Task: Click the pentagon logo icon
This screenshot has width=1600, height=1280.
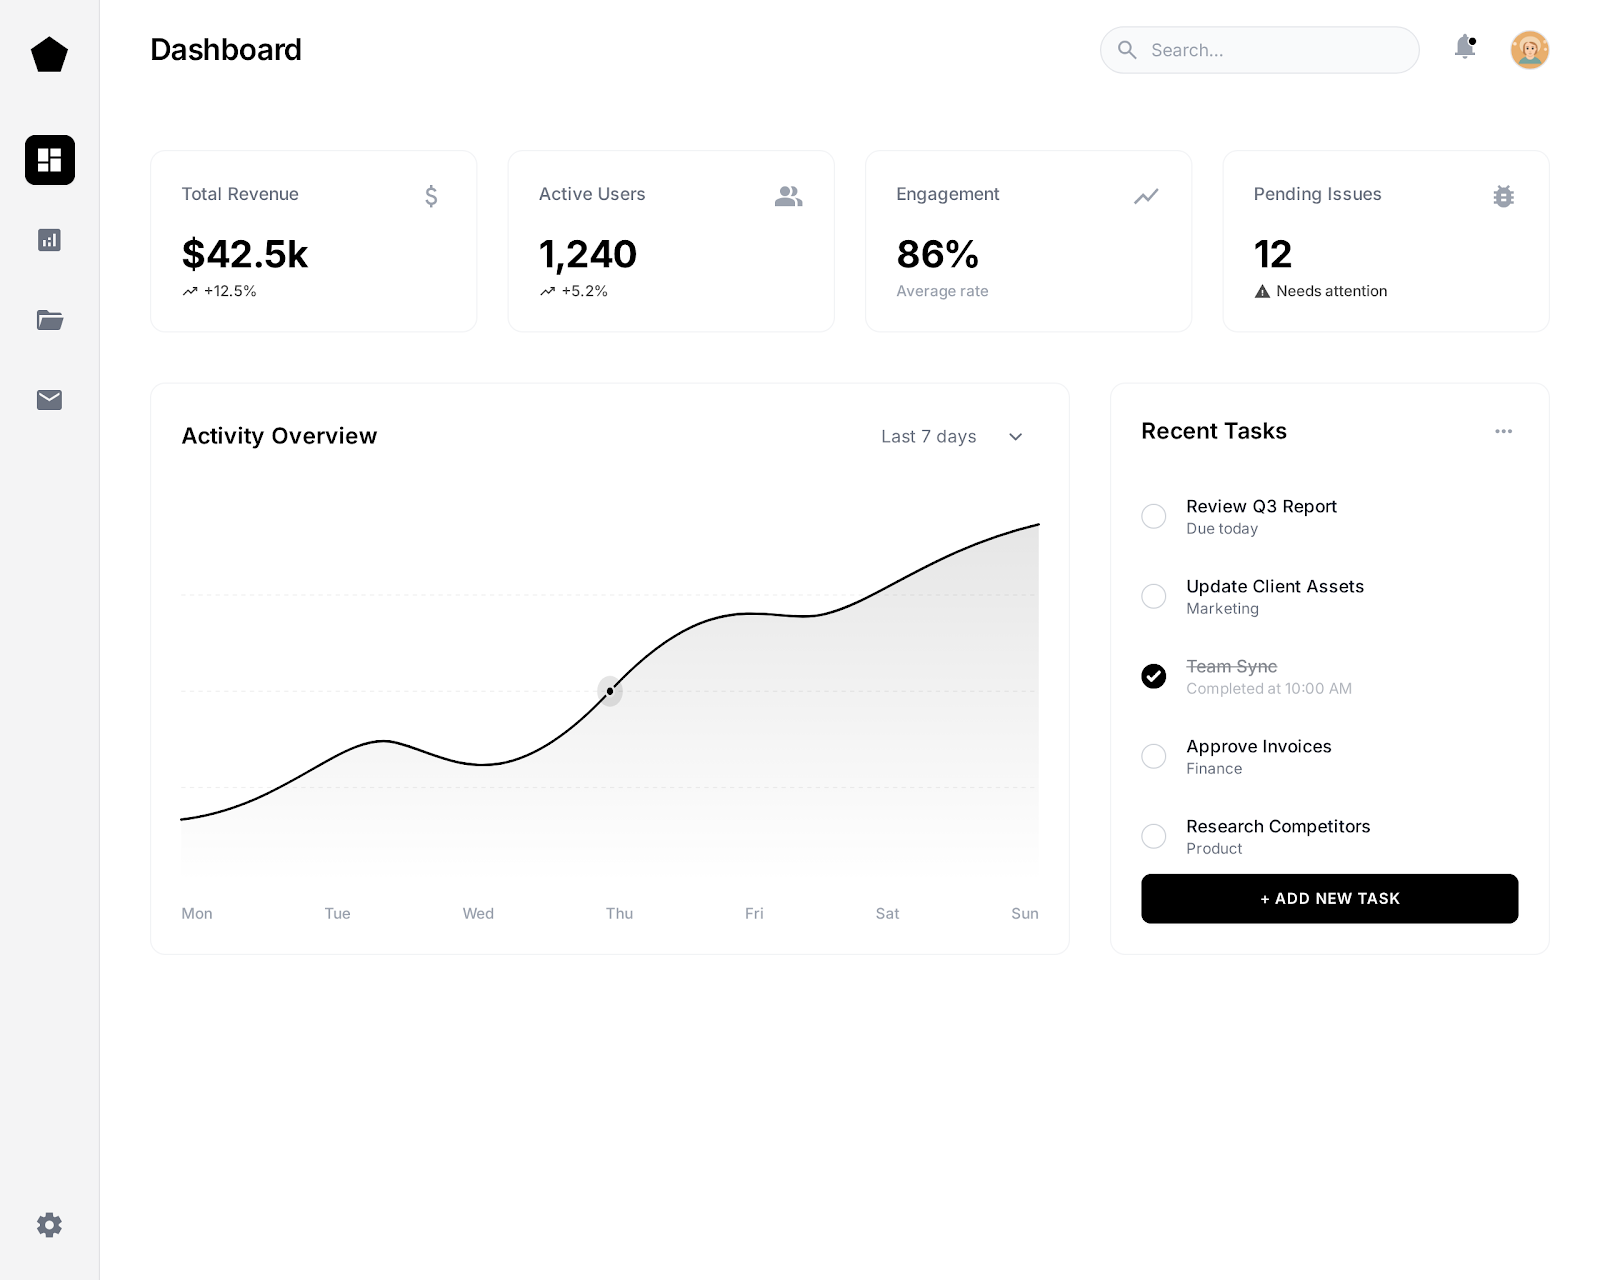Action: [49, 55]
